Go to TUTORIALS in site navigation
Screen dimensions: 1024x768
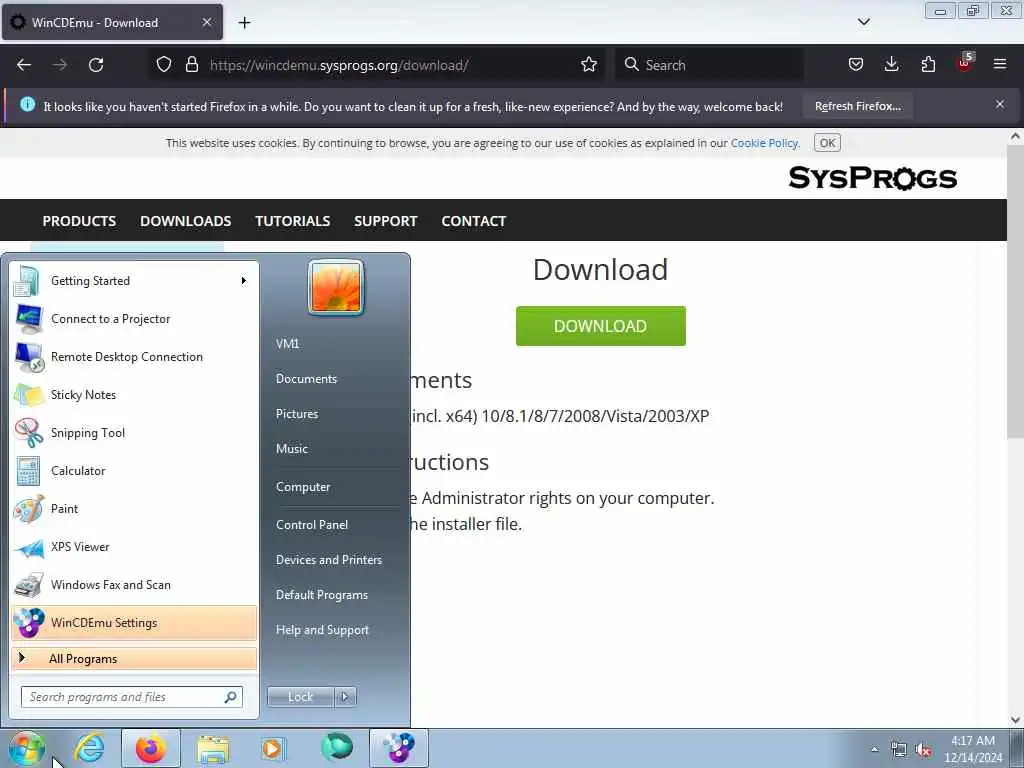pos(293,221)
